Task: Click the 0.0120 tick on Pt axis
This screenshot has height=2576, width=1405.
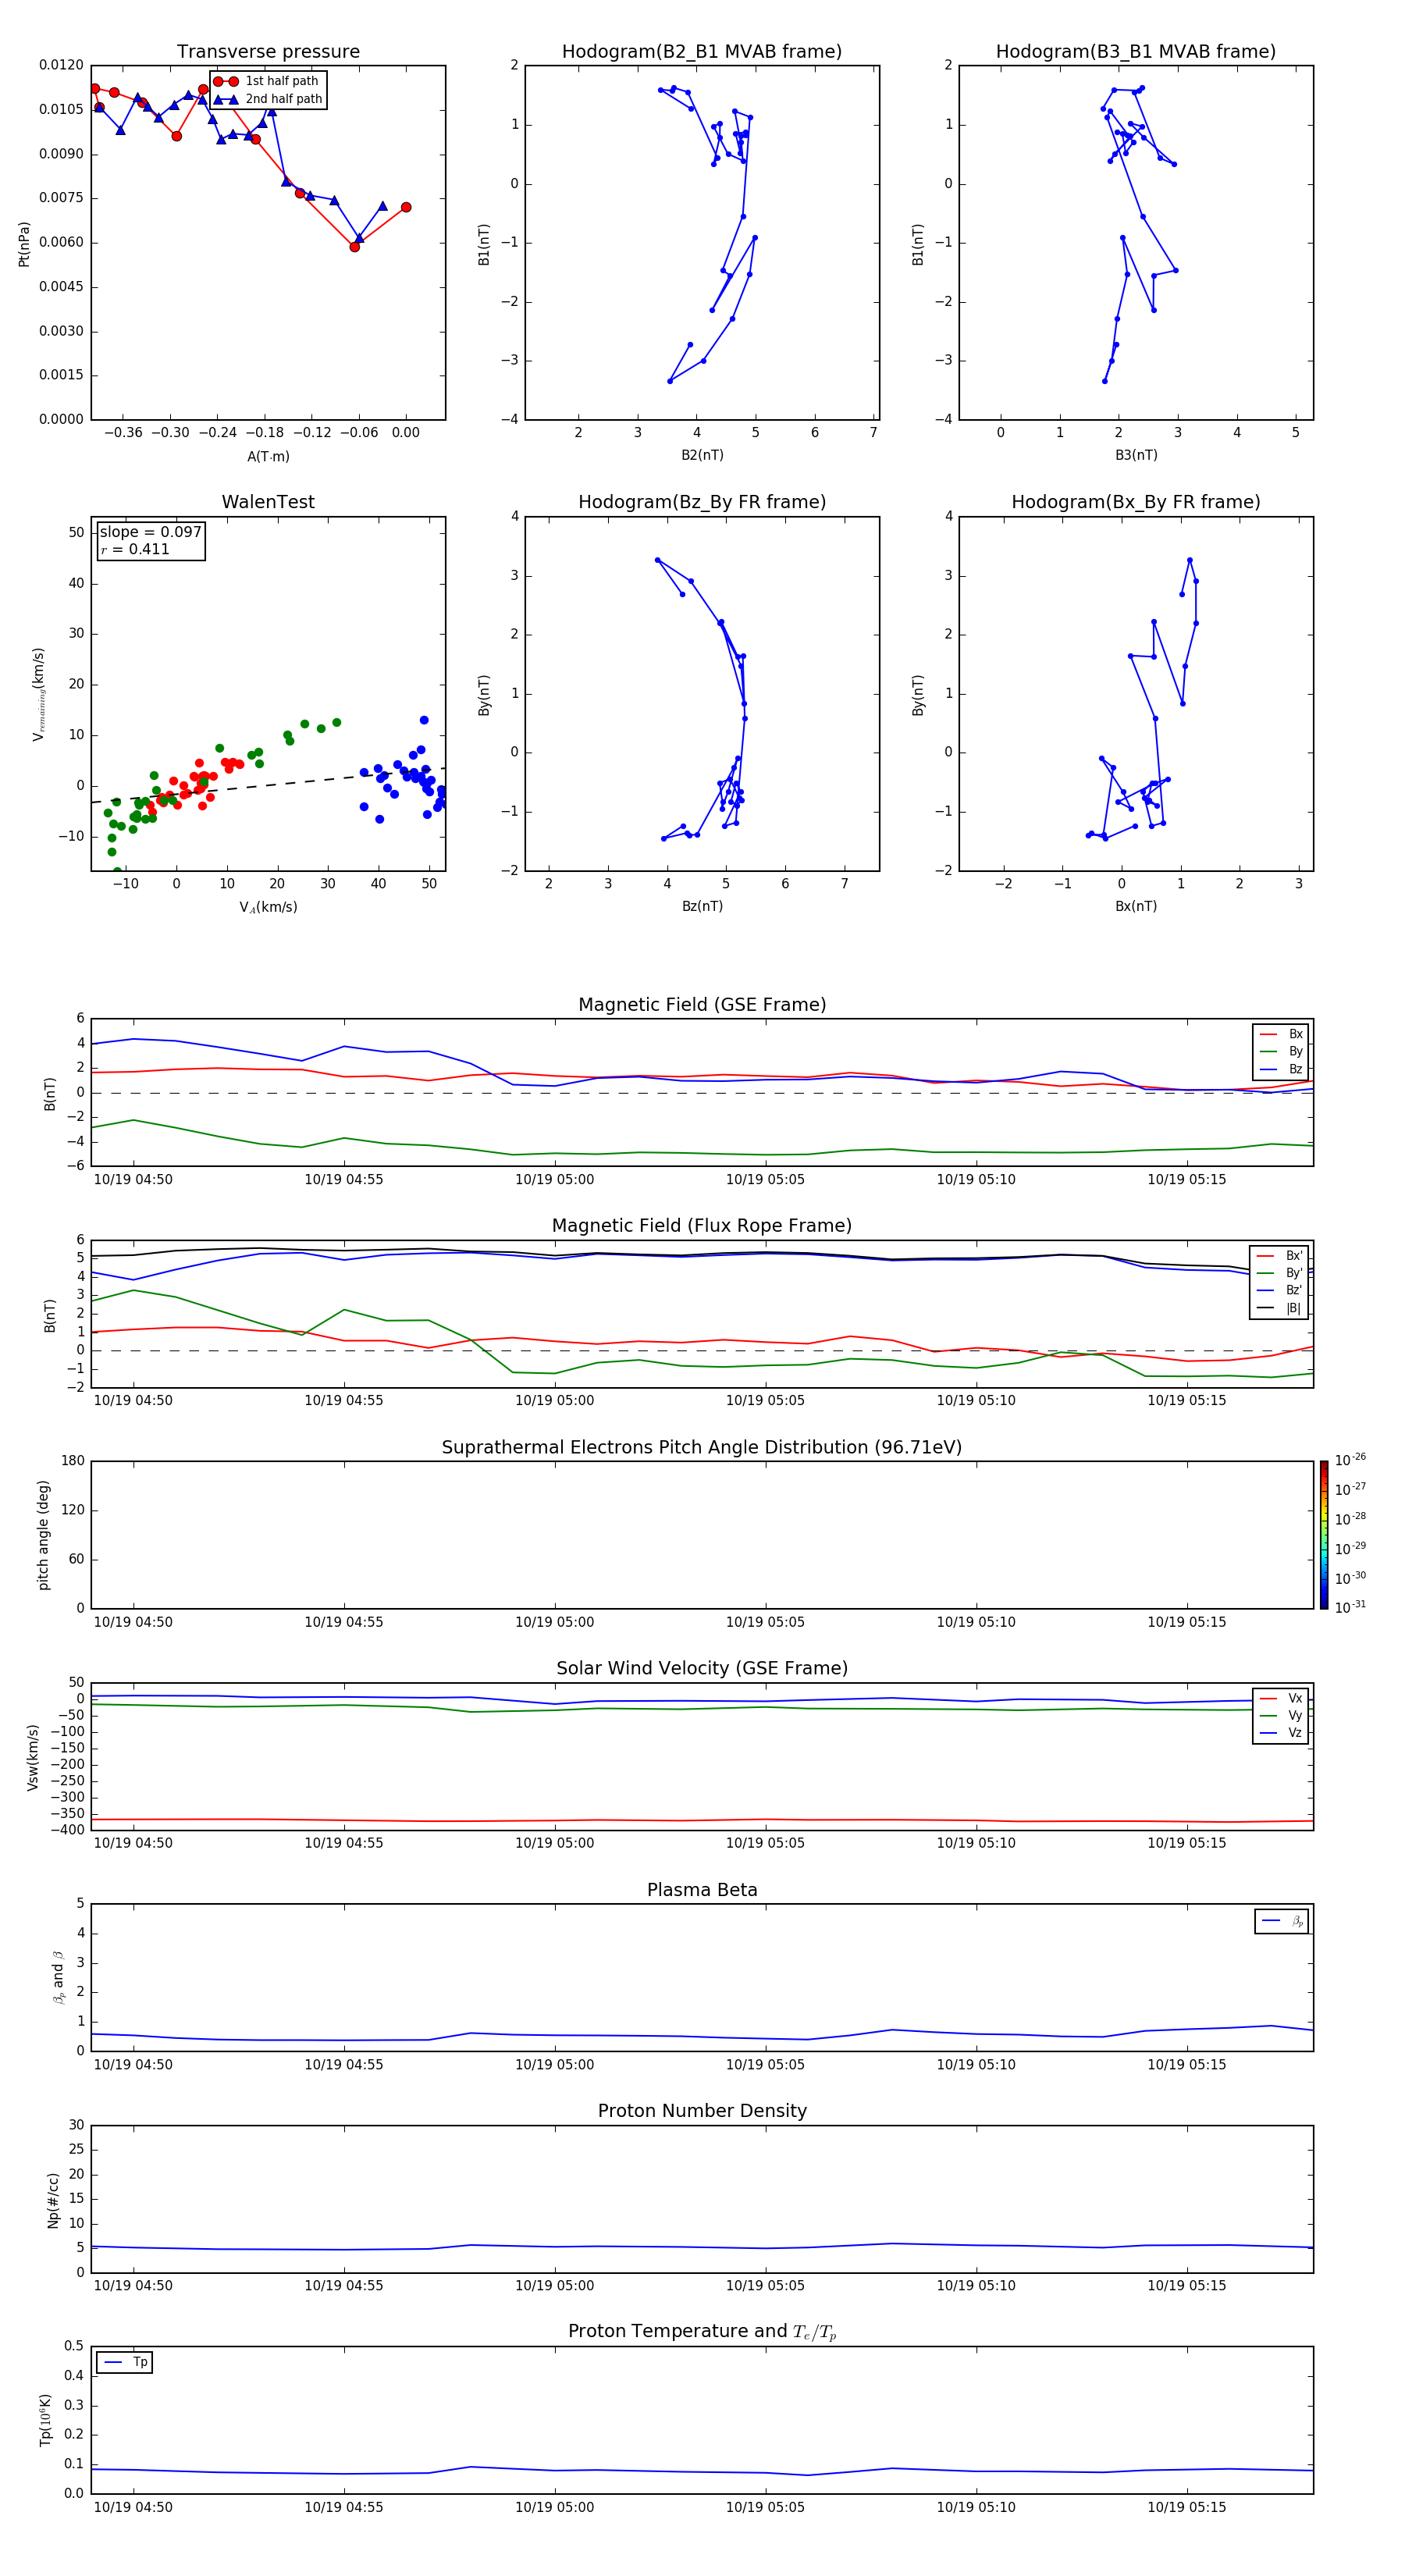Action: (x=62, y=65)
